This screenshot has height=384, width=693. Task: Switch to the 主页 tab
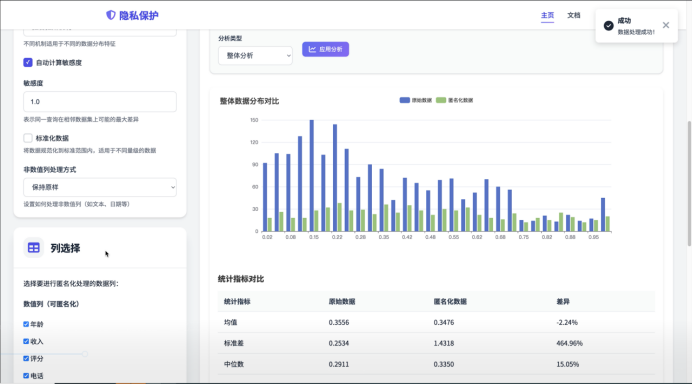pyautogui.click(x=547, y=15)
